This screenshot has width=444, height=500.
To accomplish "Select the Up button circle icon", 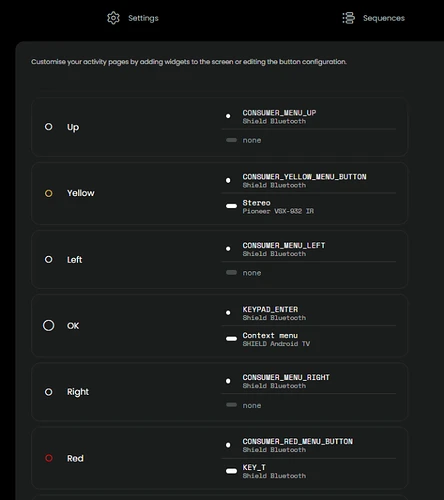I will (x=49, y=127).
